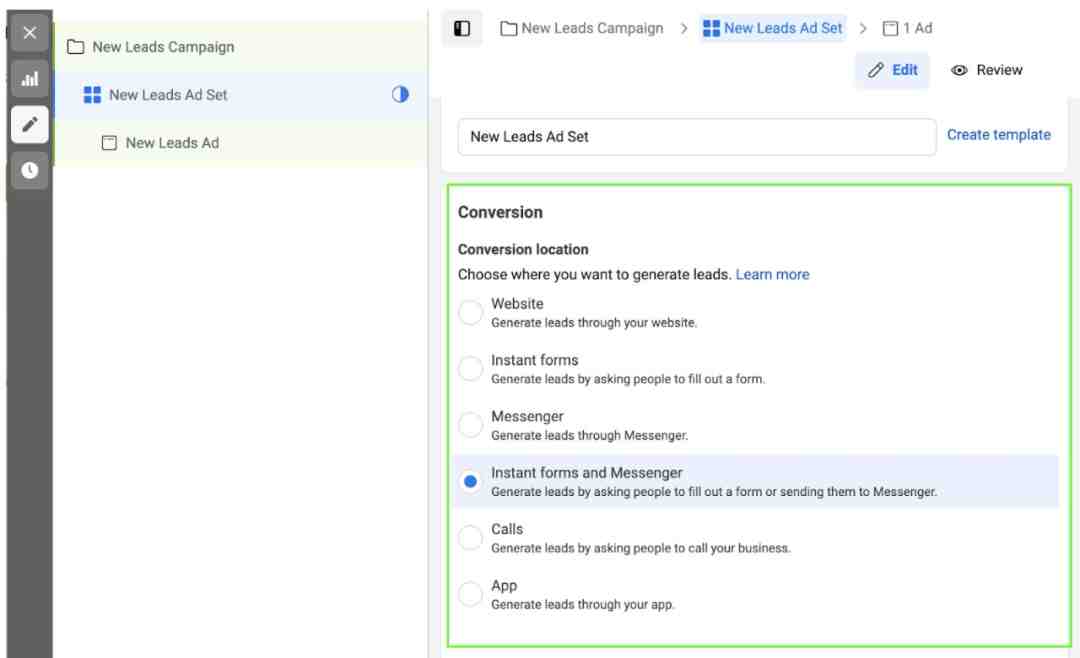Choose the Calls conversion location
Image resolution: width=1080 pixels, height=658 pixels.
[x=470, y=537]
